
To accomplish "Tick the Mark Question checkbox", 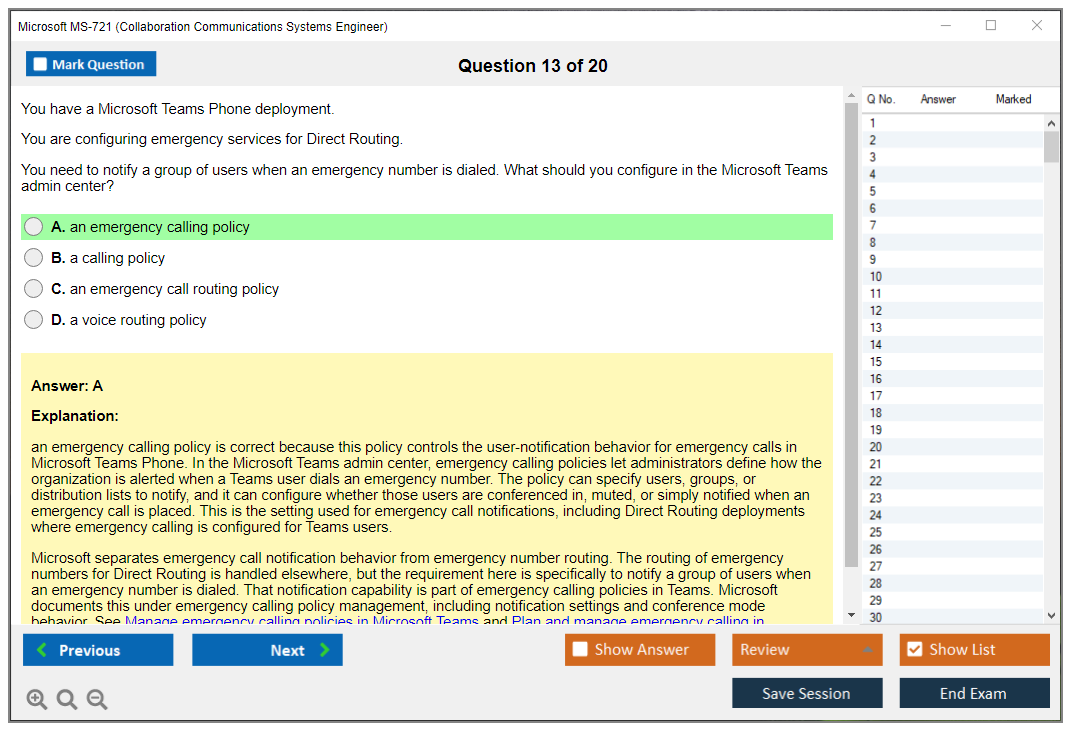I will tap(40, 64).
